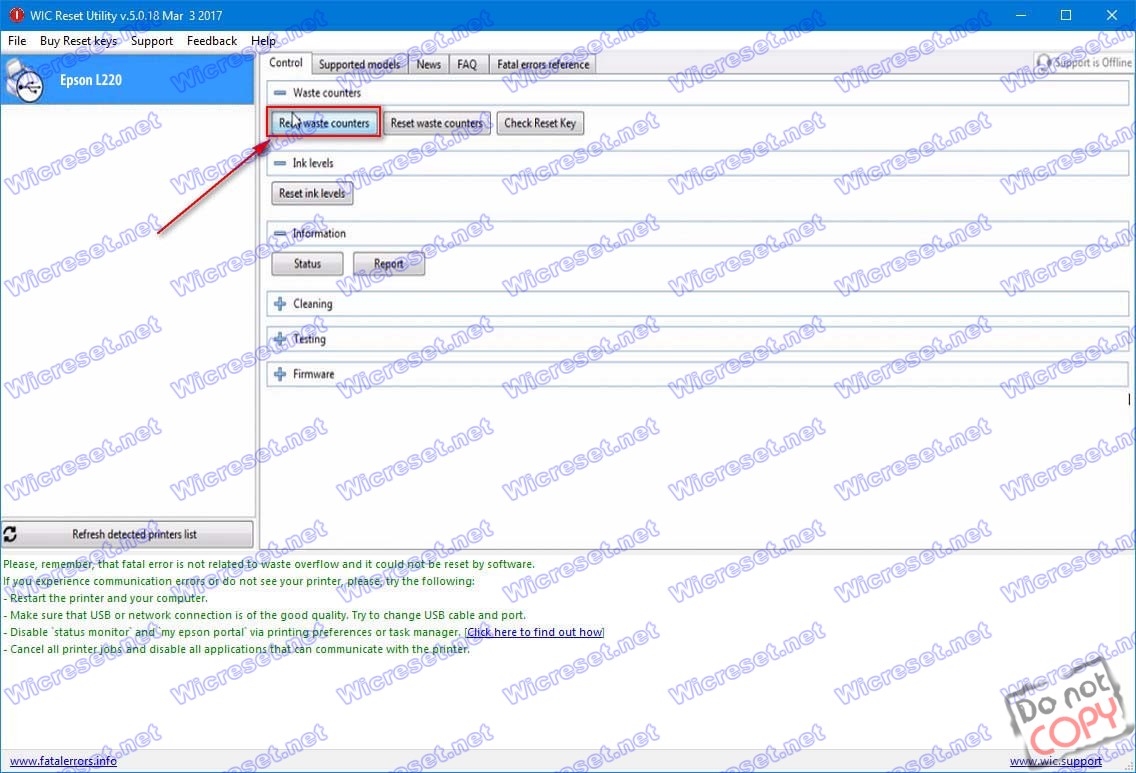The image size is (1136, 773).
Task: Collapse the Ink levels section
Action: pos(280,163)
